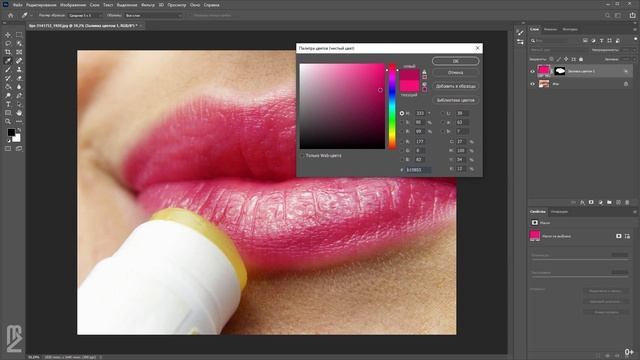Select the H hue radio button

click(x=402, y=113)
